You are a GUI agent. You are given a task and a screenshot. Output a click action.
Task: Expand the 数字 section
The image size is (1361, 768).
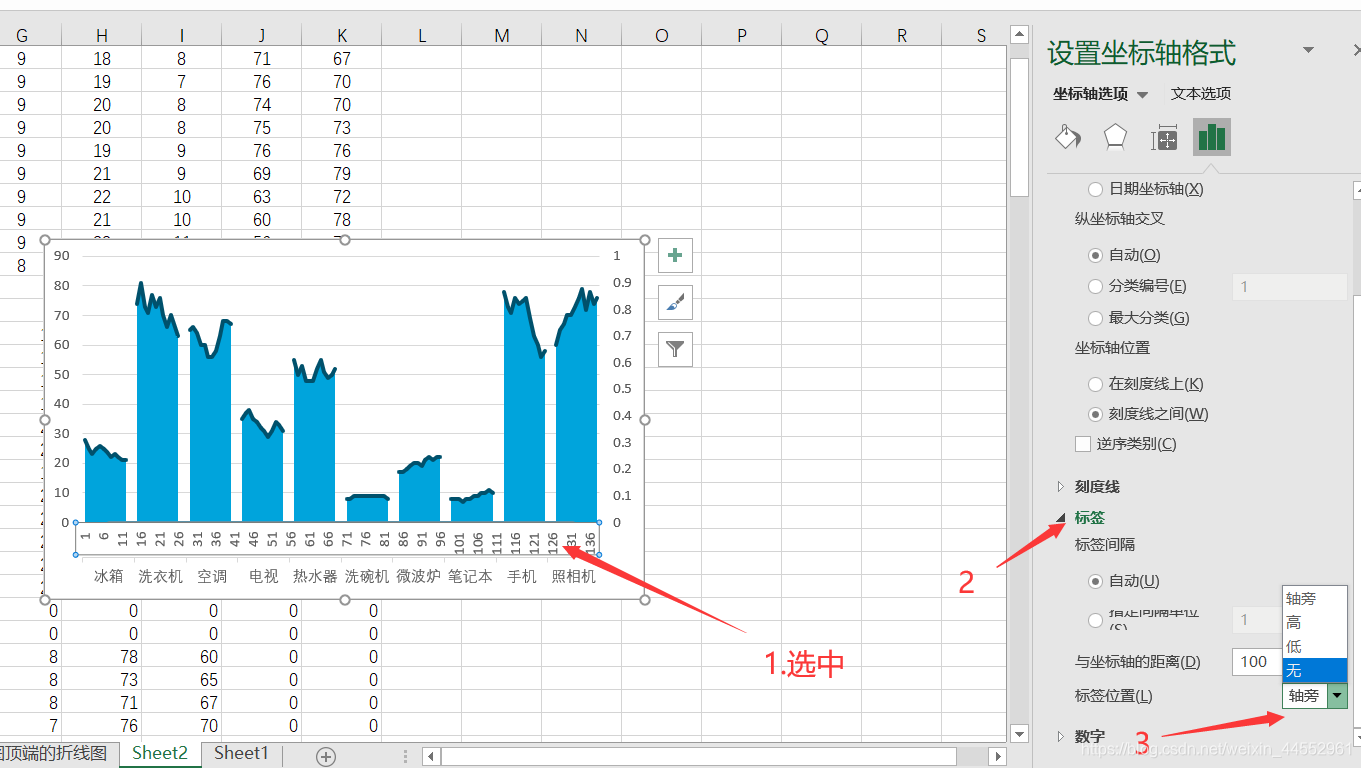click(x=1061, y=736)
